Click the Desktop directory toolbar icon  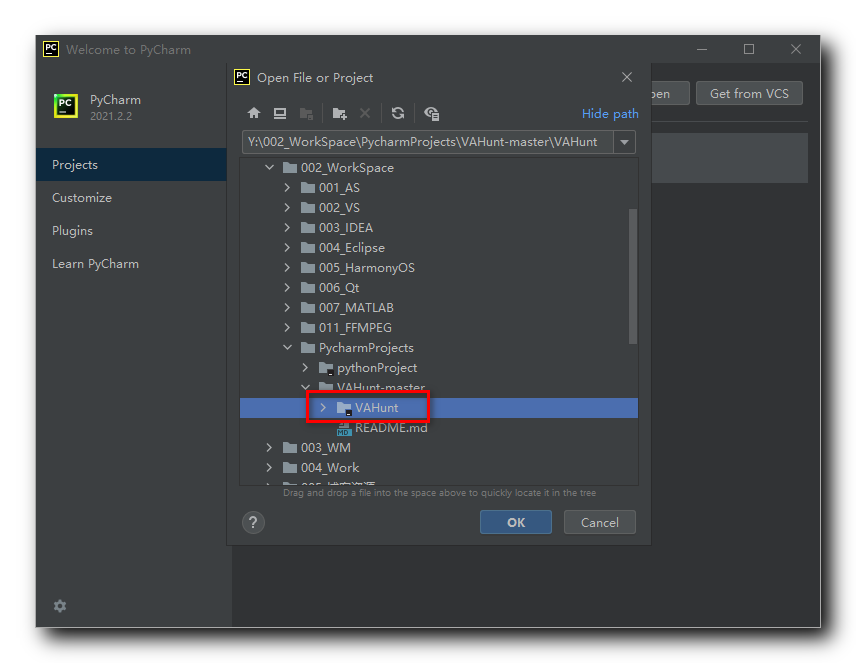280,113
